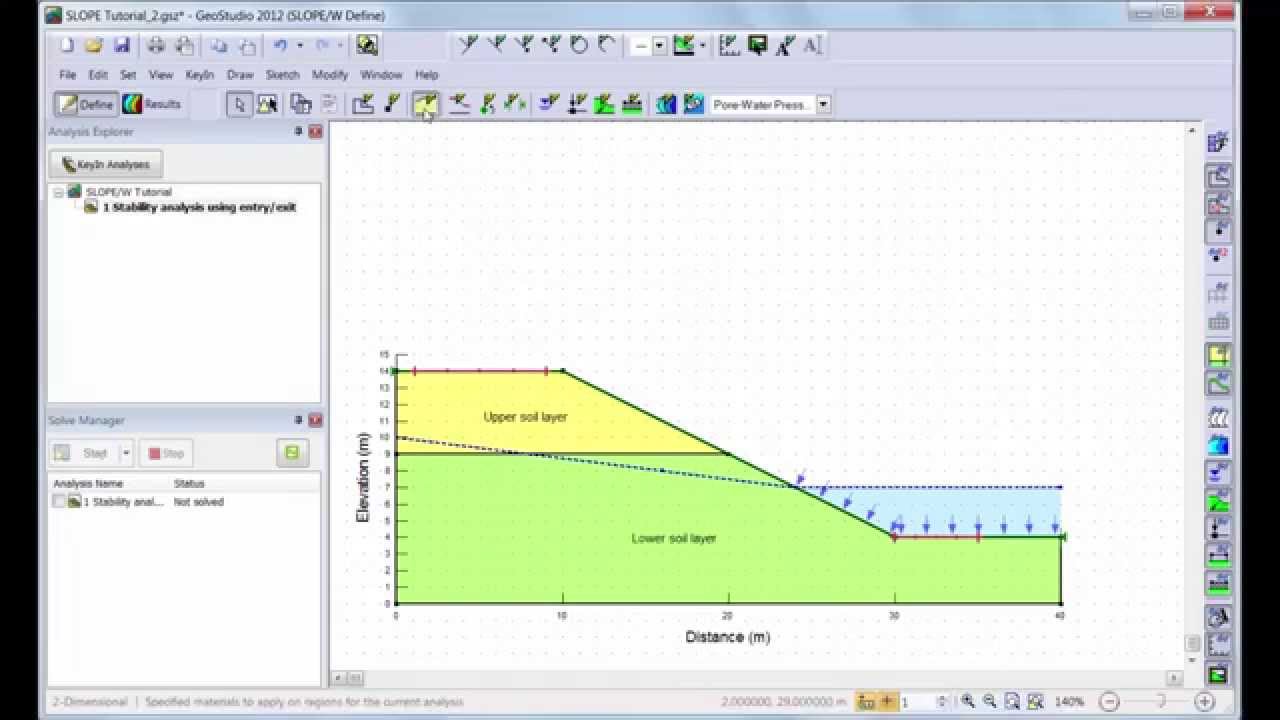
Task: Open a file with the folder icon
Action: [94, 46]
